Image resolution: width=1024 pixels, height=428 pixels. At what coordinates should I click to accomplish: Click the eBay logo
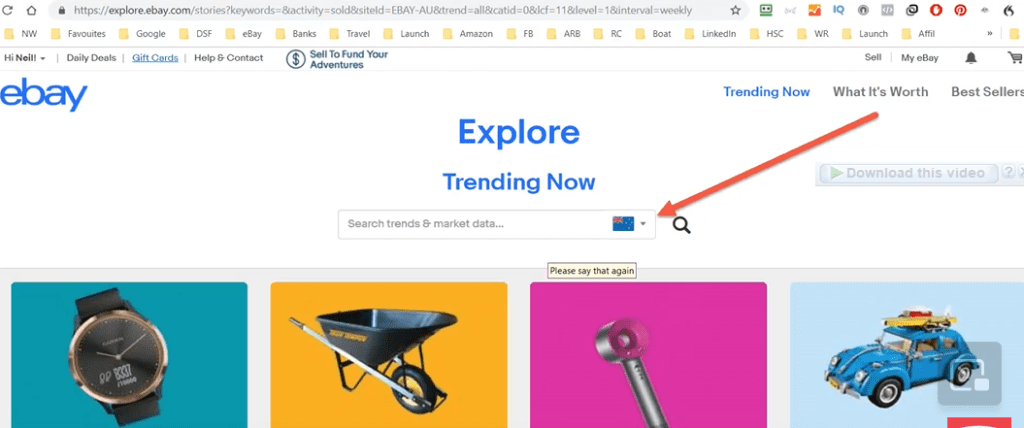tap(44, 94)
